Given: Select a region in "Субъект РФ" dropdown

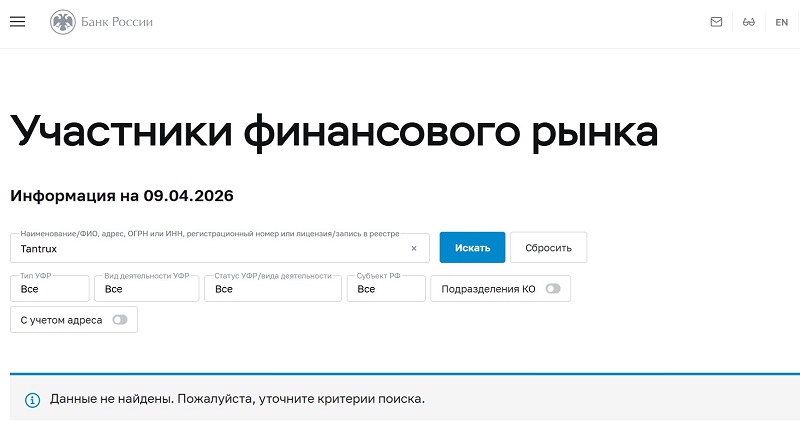Looking at the screenshot, I should (386, 289).
